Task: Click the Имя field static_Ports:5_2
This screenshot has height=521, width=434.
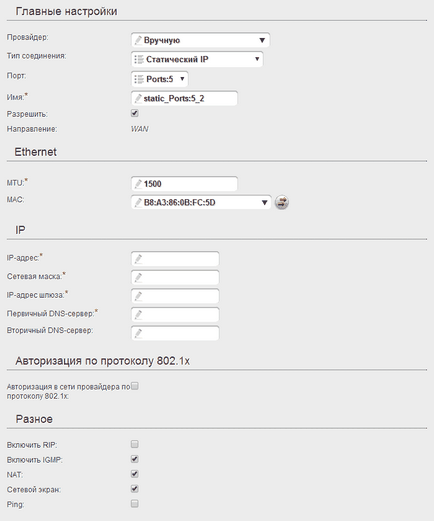Action: 184,98
